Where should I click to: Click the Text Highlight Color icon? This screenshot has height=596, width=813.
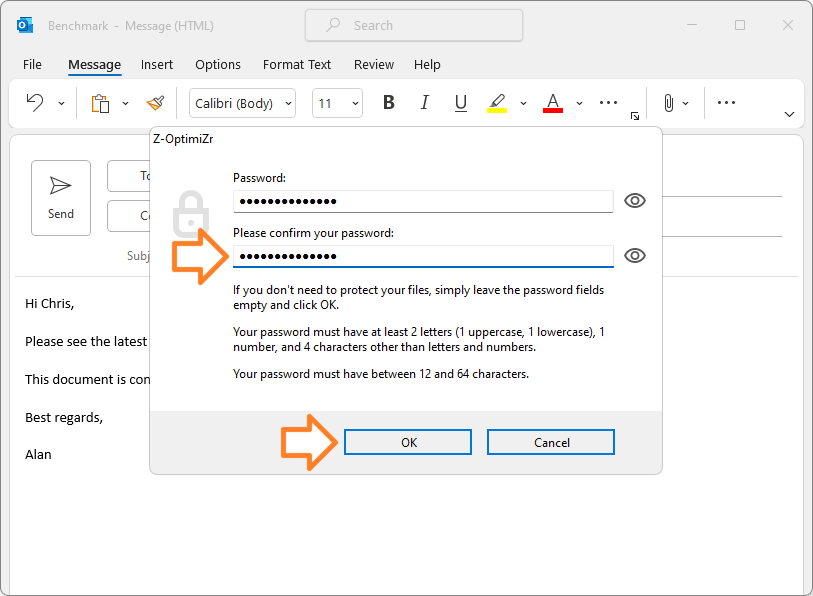click(497, 102)
